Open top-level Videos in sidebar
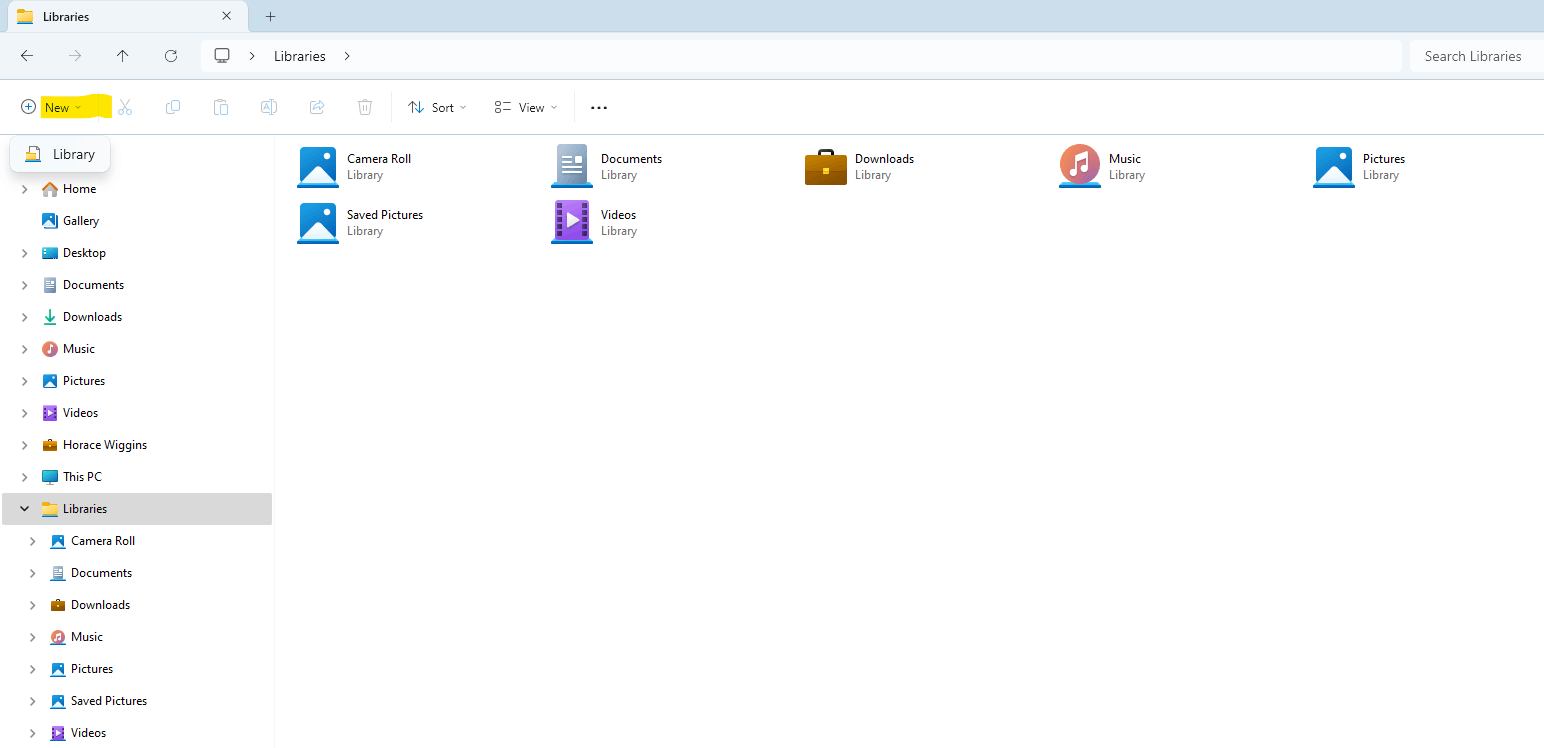Screen dimensions: 1544x748 80,413
